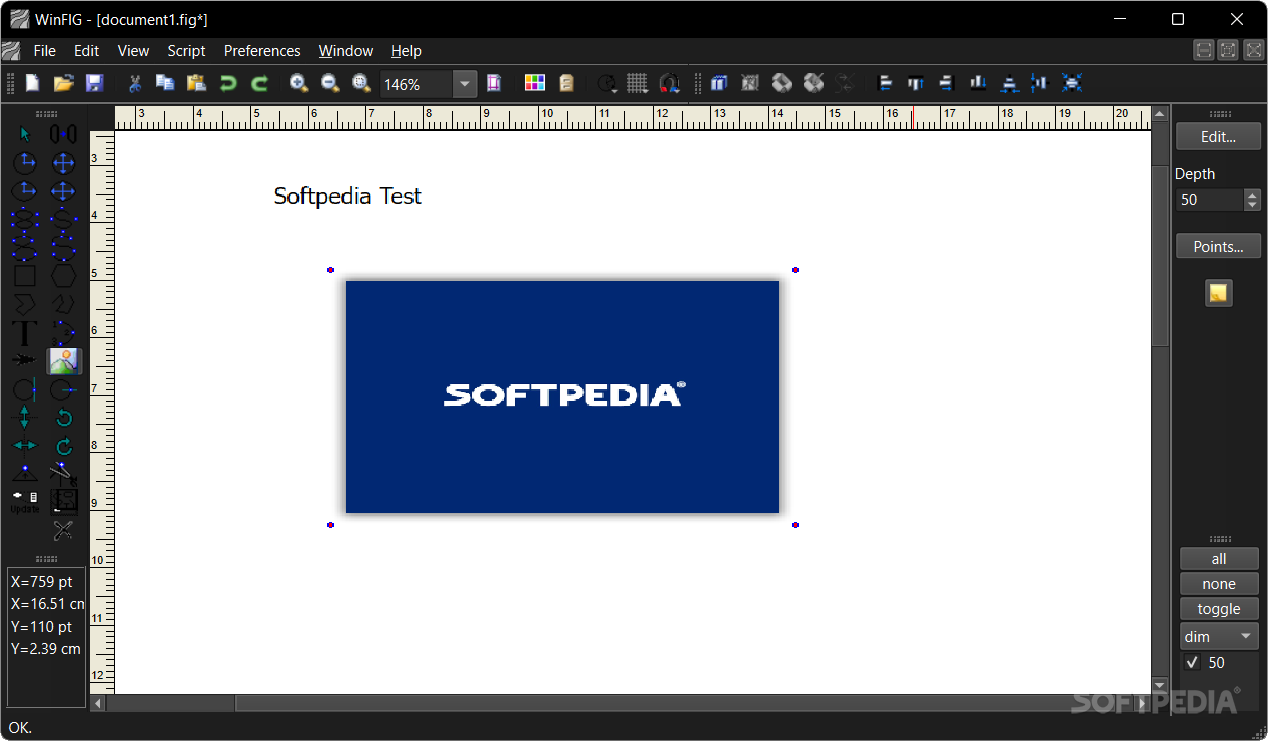
Task: Align objects to bottom edge
Action: pyautogui.click(x=978, y=84)
